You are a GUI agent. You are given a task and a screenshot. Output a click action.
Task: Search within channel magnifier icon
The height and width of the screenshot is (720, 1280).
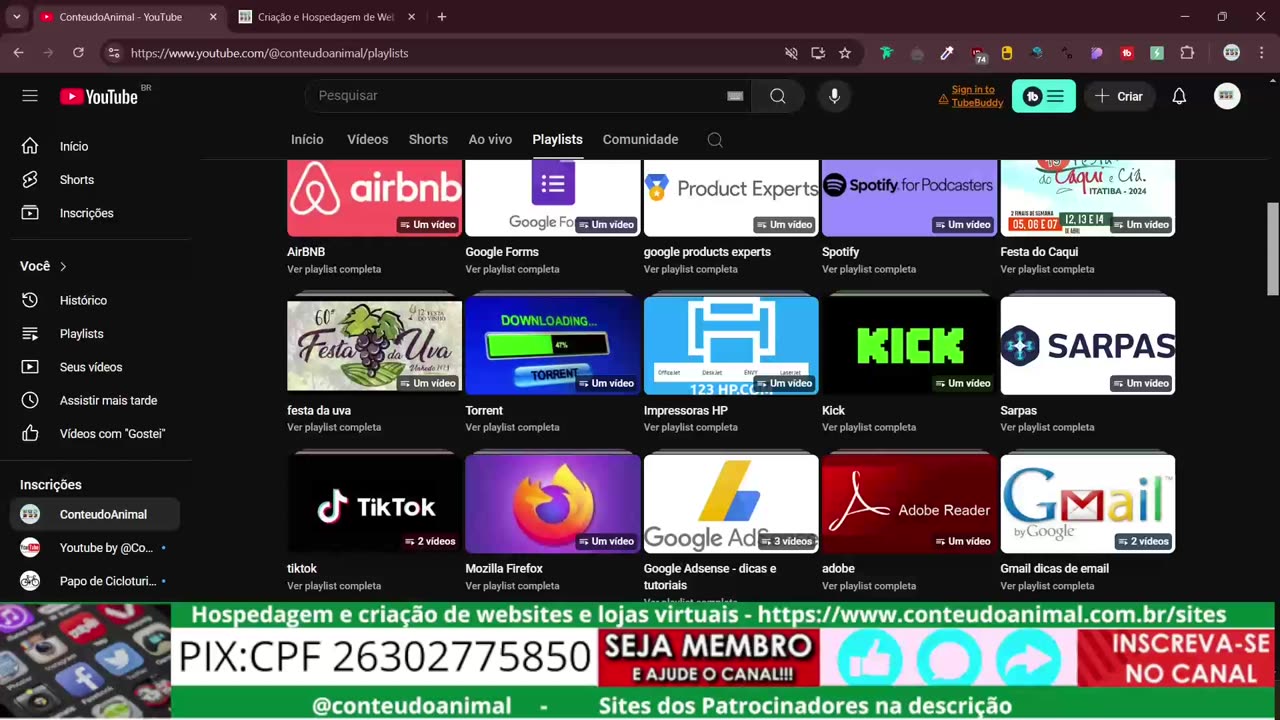[x=715, y=140]
